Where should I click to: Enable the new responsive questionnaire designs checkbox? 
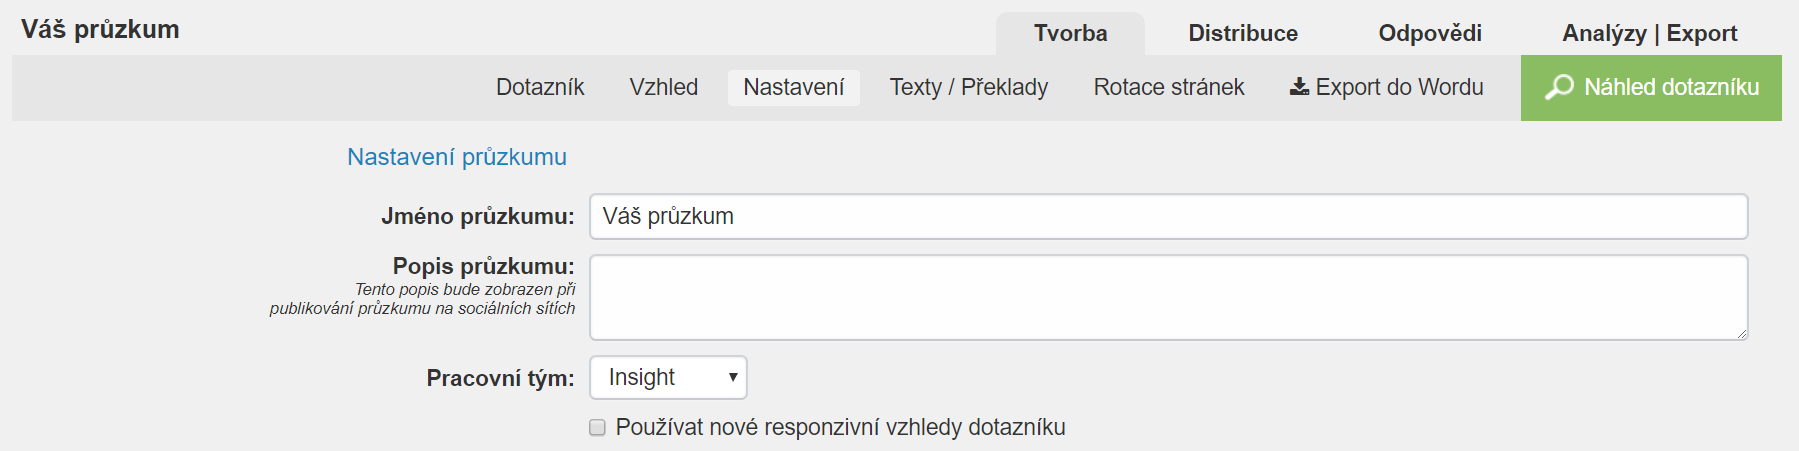(598, 428)
